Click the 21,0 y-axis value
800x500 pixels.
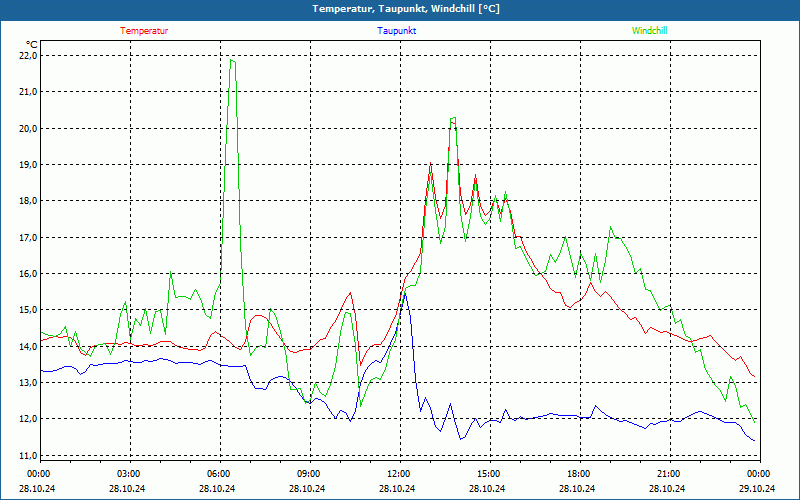28,92
